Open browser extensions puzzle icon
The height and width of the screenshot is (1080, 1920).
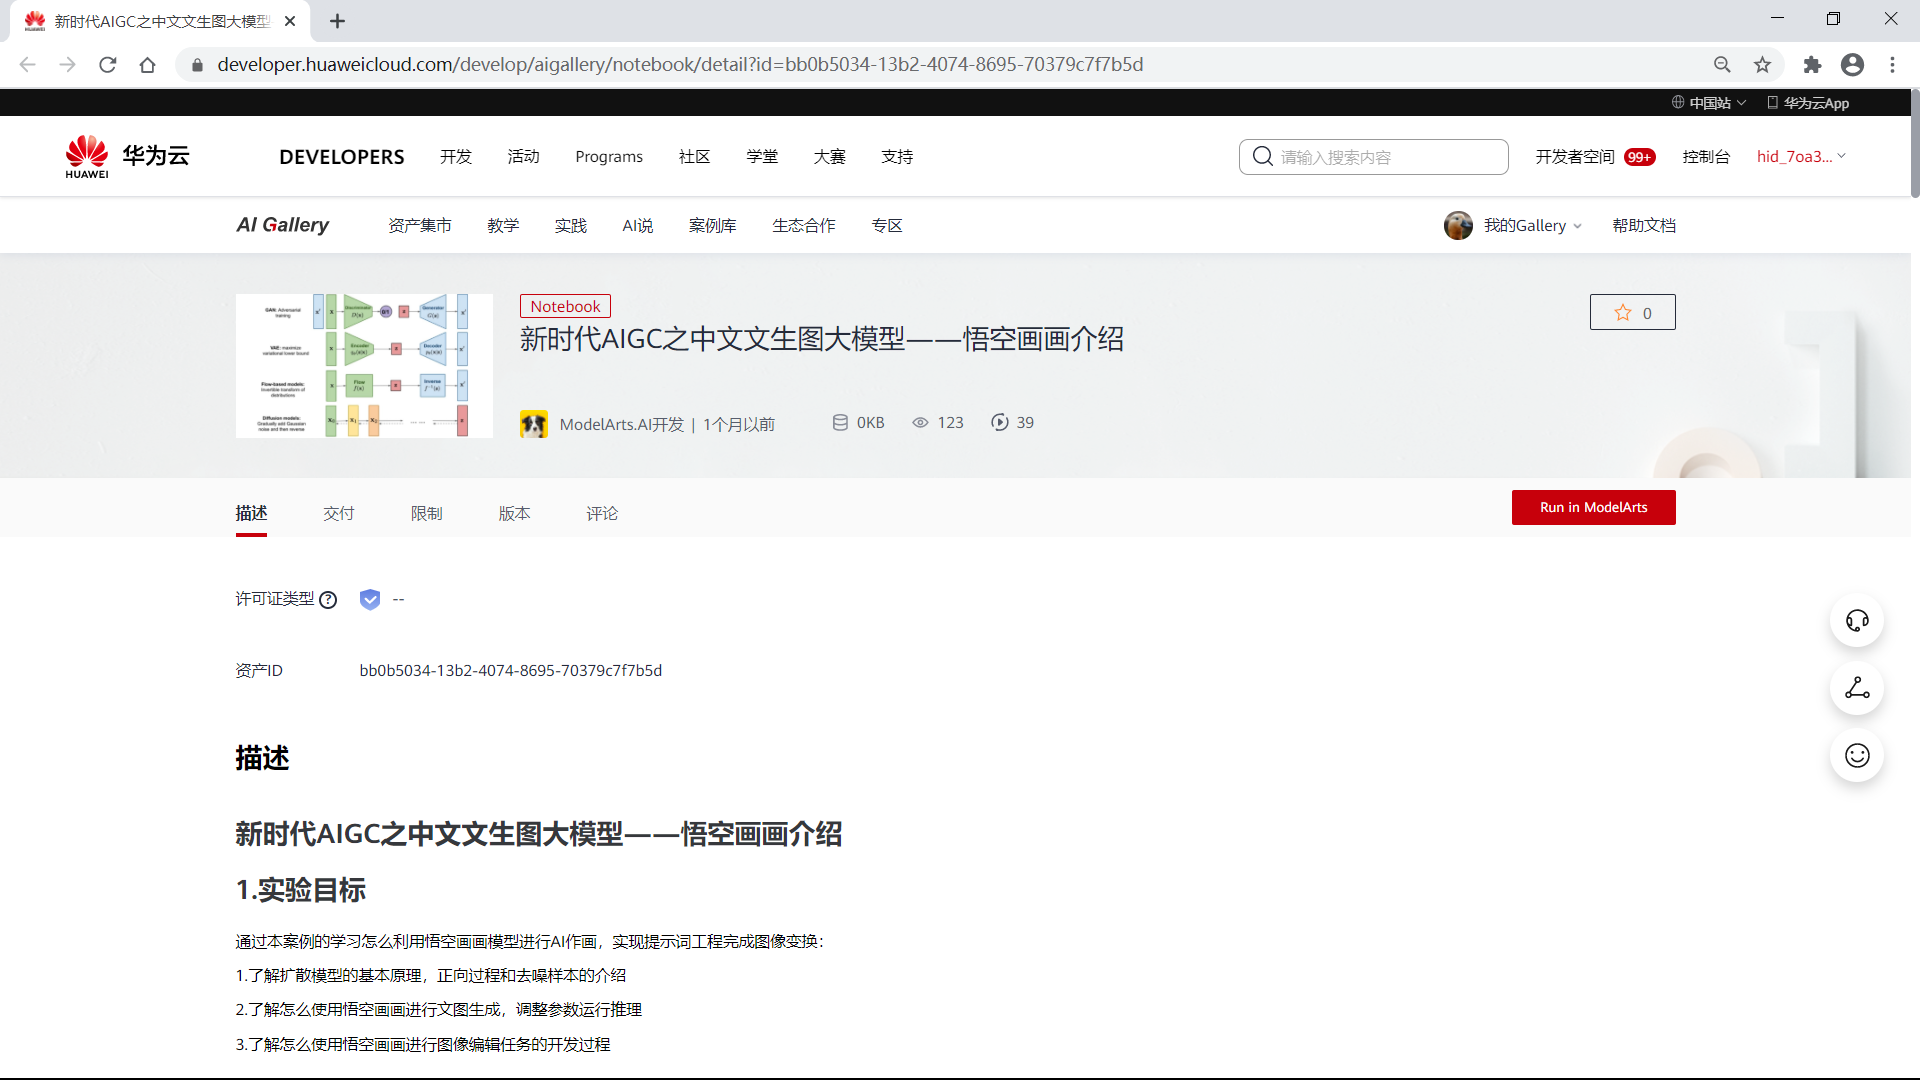[x=1812, y=65]
